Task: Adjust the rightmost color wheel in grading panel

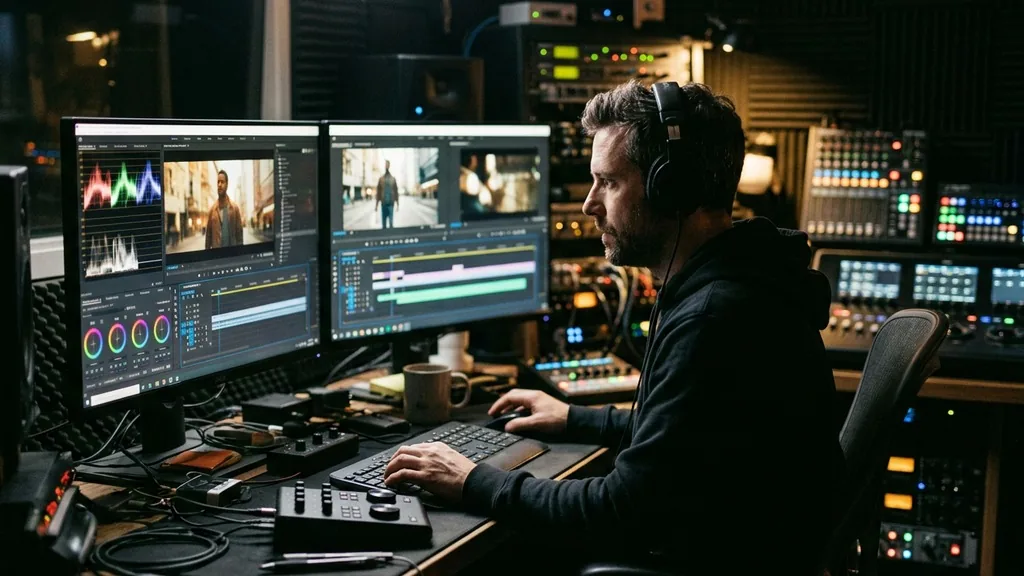Action: point(161,328)
